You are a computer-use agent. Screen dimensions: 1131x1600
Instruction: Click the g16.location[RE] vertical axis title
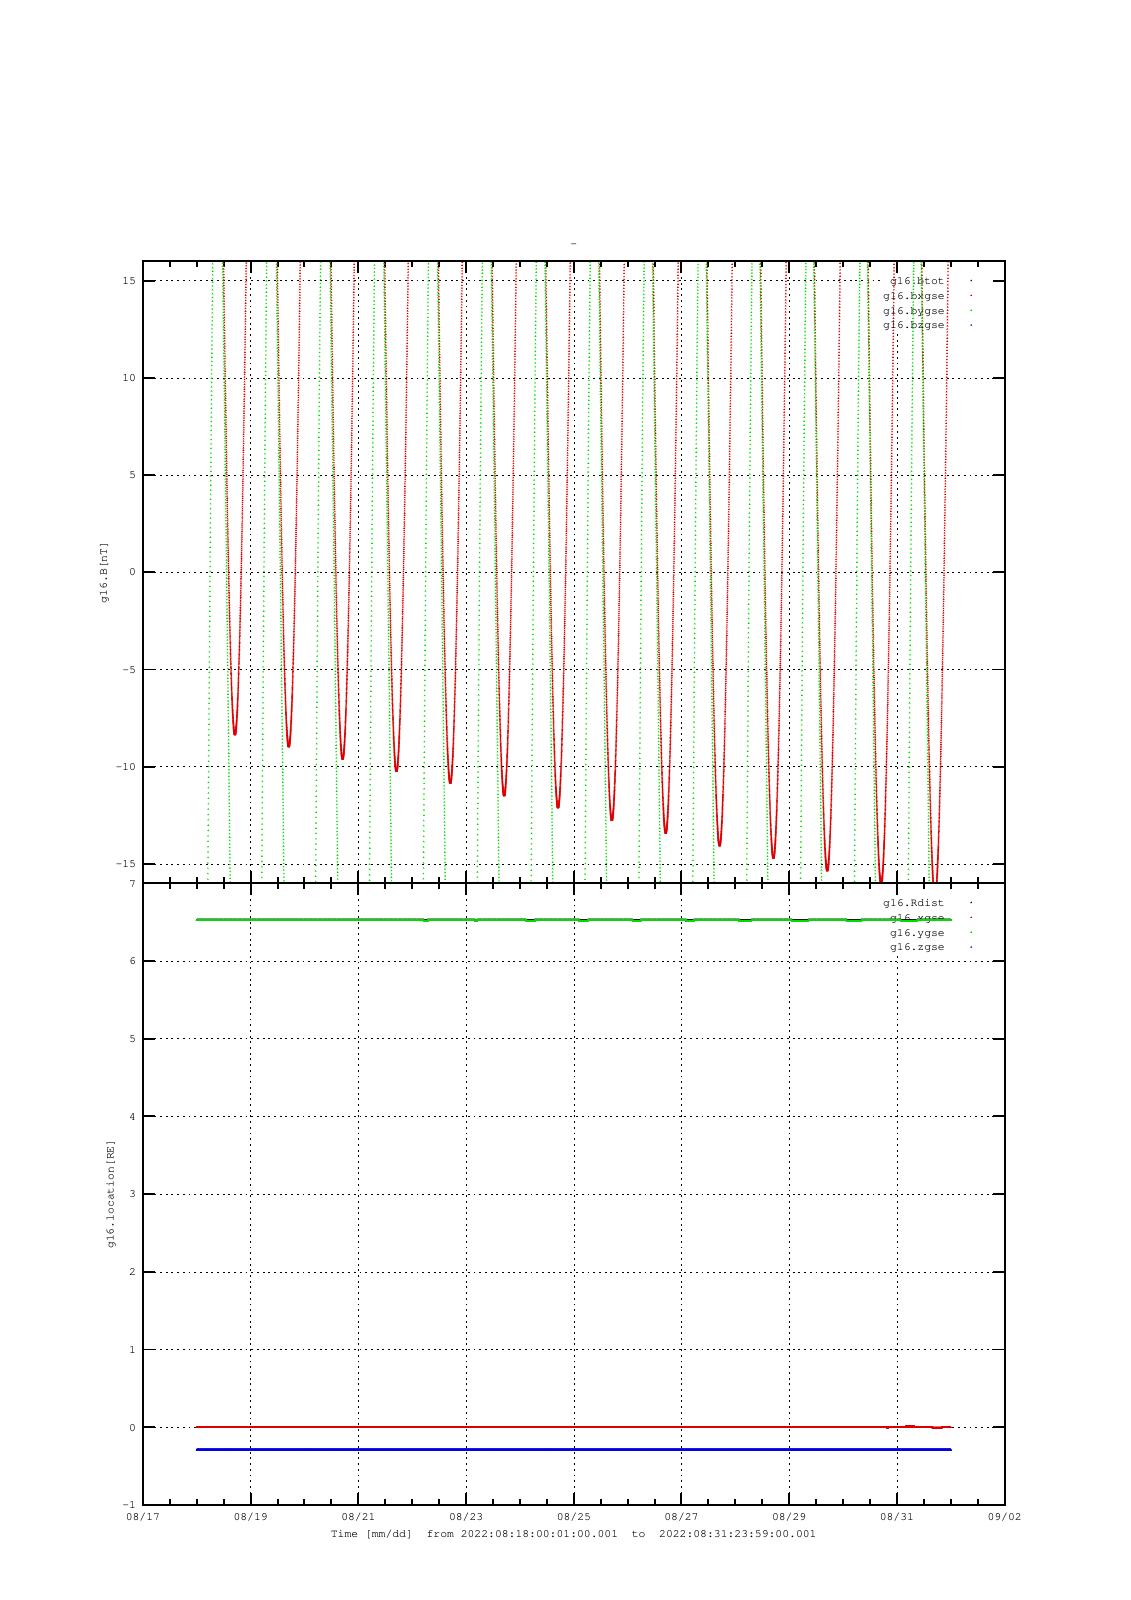(x=111, y=1194)
